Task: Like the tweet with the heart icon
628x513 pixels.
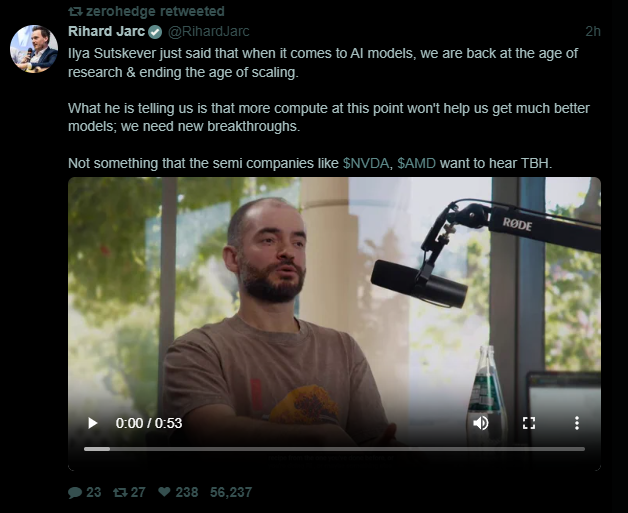Action: [164, 491]
